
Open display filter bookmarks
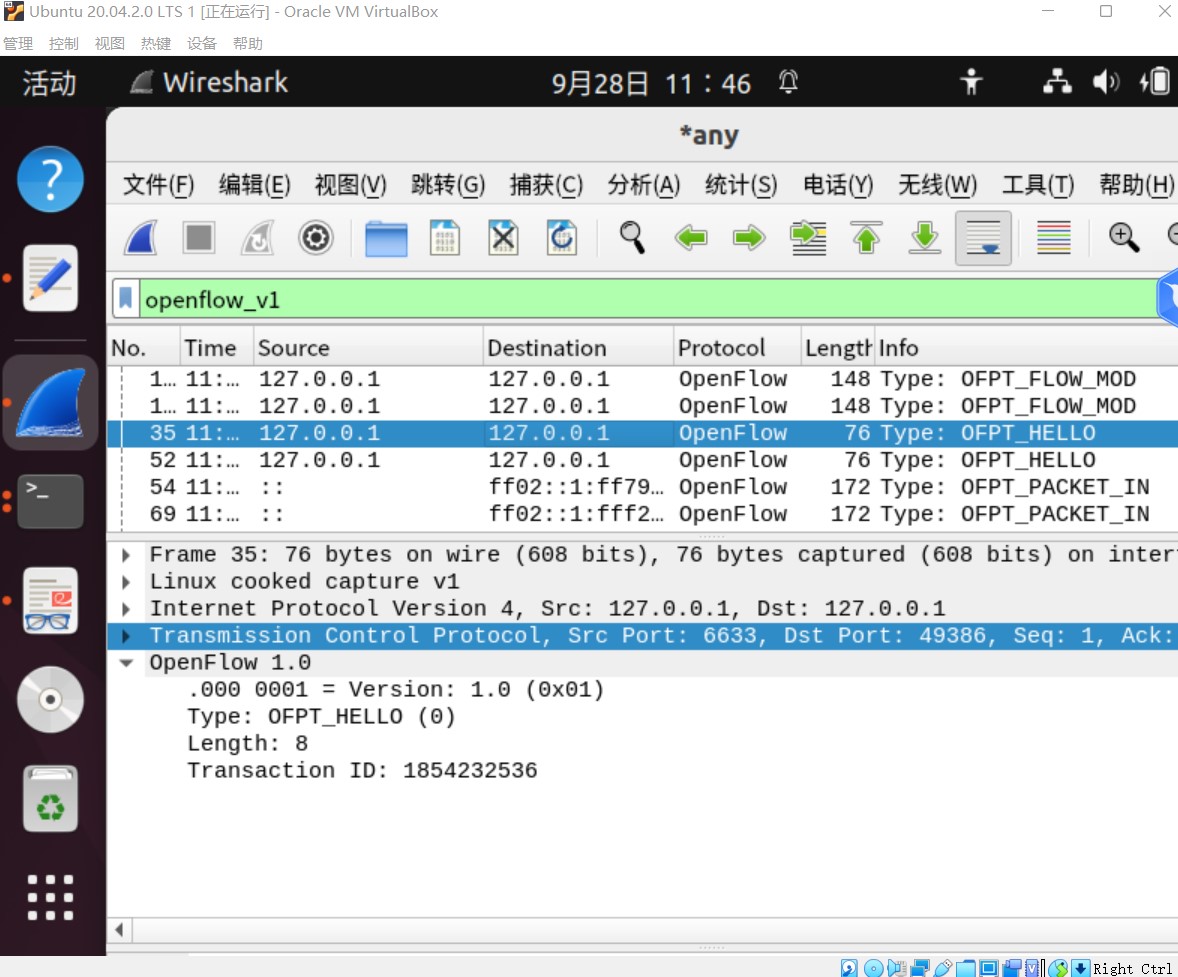[125, 297]
